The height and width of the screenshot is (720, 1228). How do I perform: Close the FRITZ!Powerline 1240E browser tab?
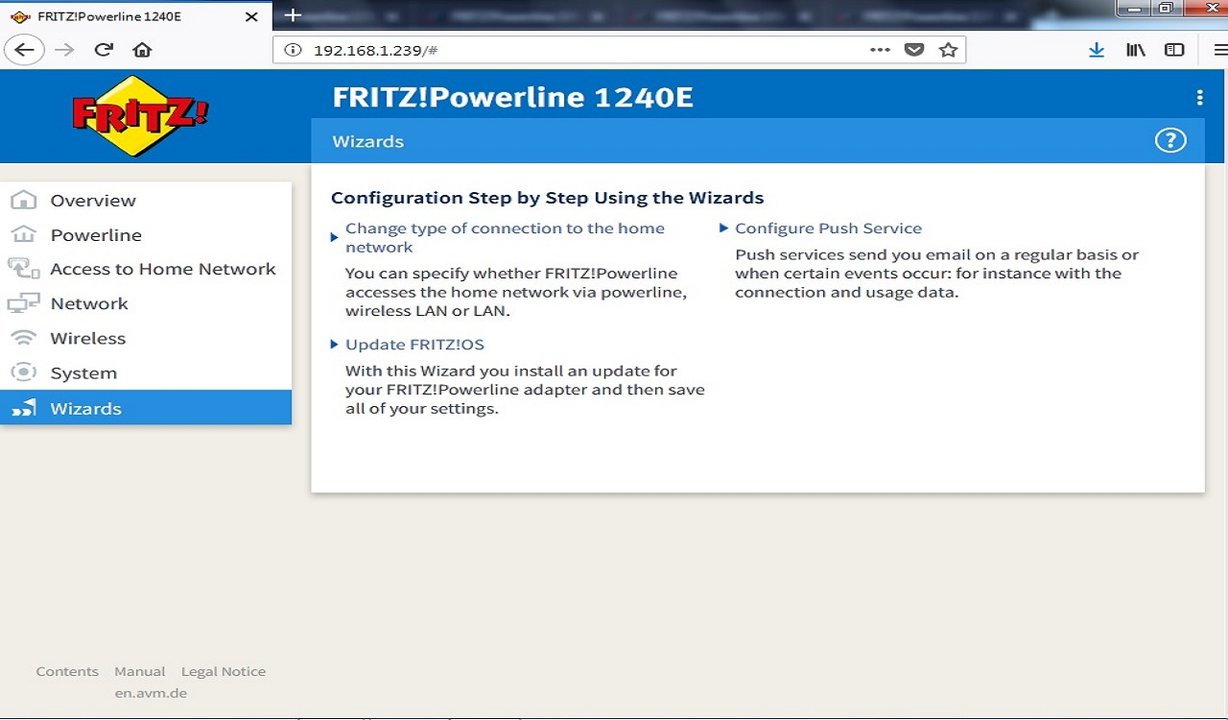click(252, 16)
